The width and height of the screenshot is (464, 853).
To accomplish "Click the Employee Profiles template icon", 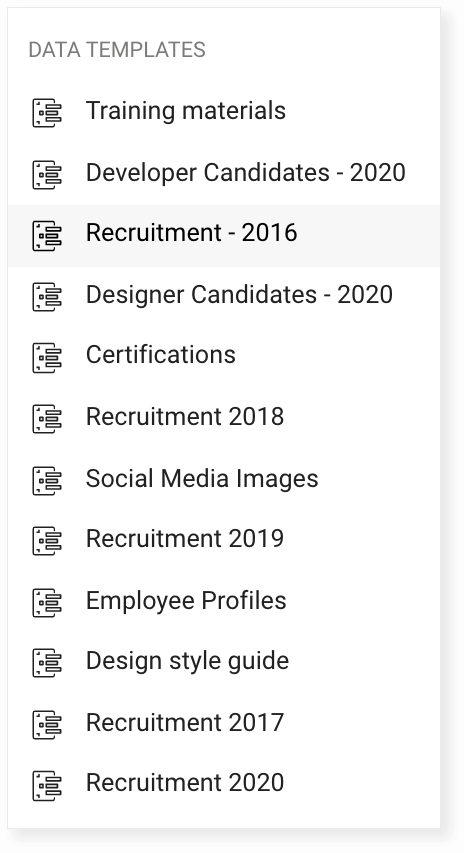I will click(x=47, y=603).
